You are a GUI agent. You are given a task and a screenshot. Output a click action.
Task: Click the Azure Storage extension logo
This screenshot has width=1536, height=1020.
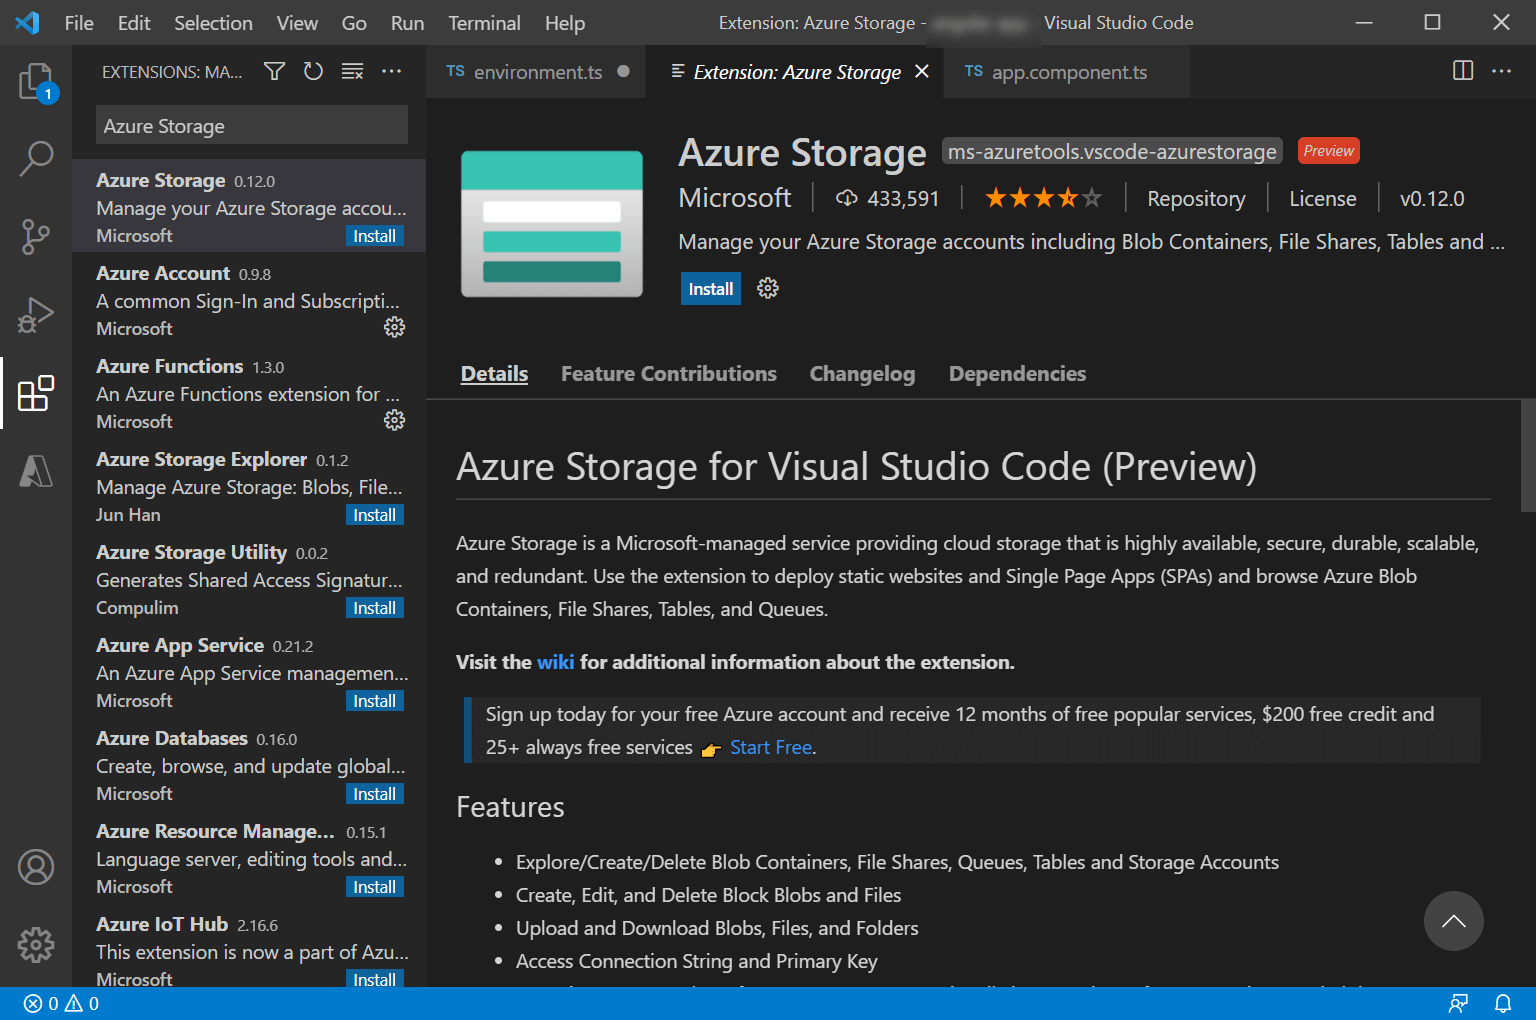pyautogui.click(x=552, y=224)
